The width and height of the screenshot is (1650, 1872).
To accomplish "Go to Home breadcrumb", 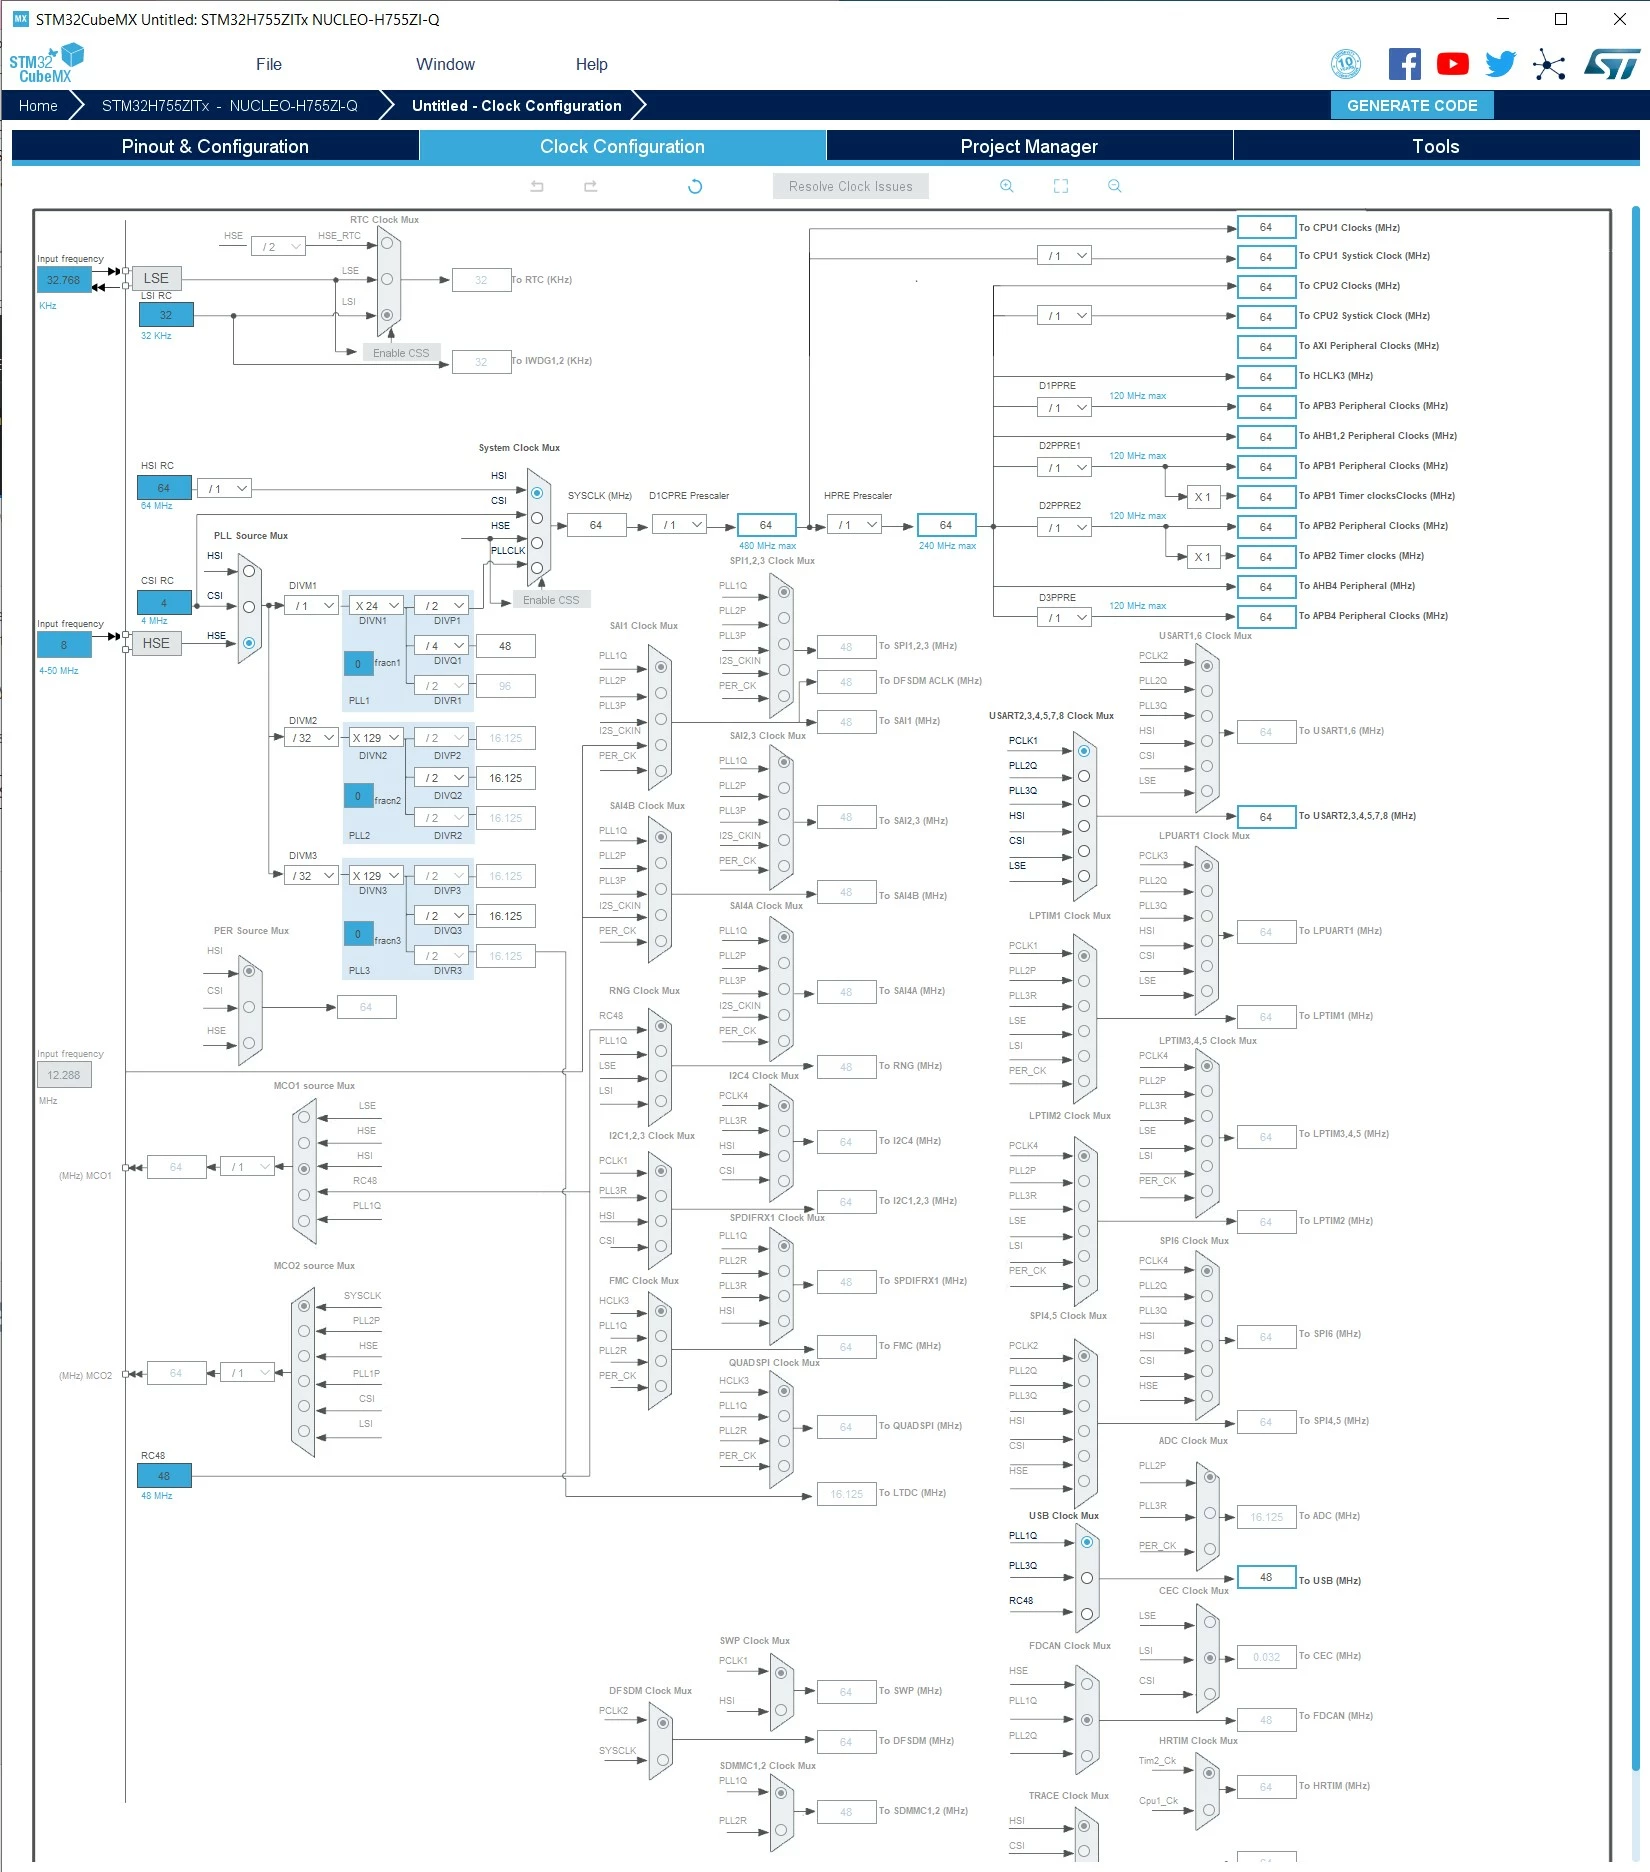I will [38, 105].
